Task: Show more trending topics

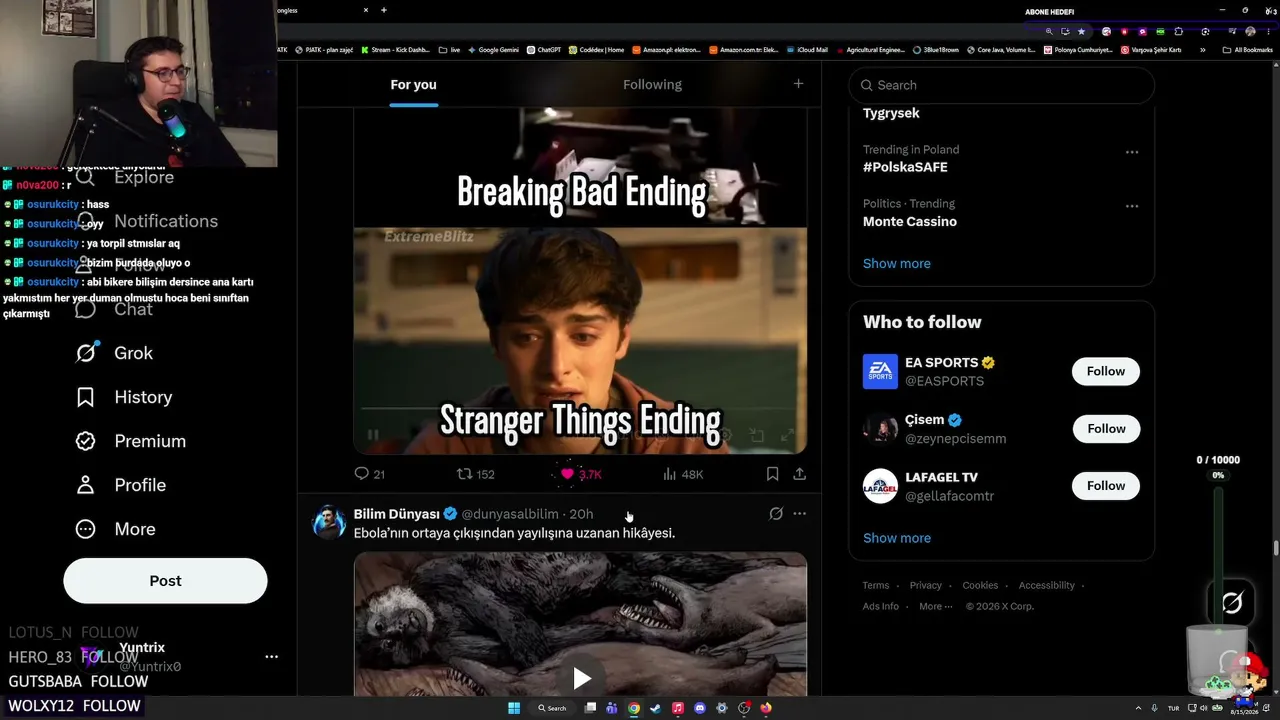Action: click(897, 263)
